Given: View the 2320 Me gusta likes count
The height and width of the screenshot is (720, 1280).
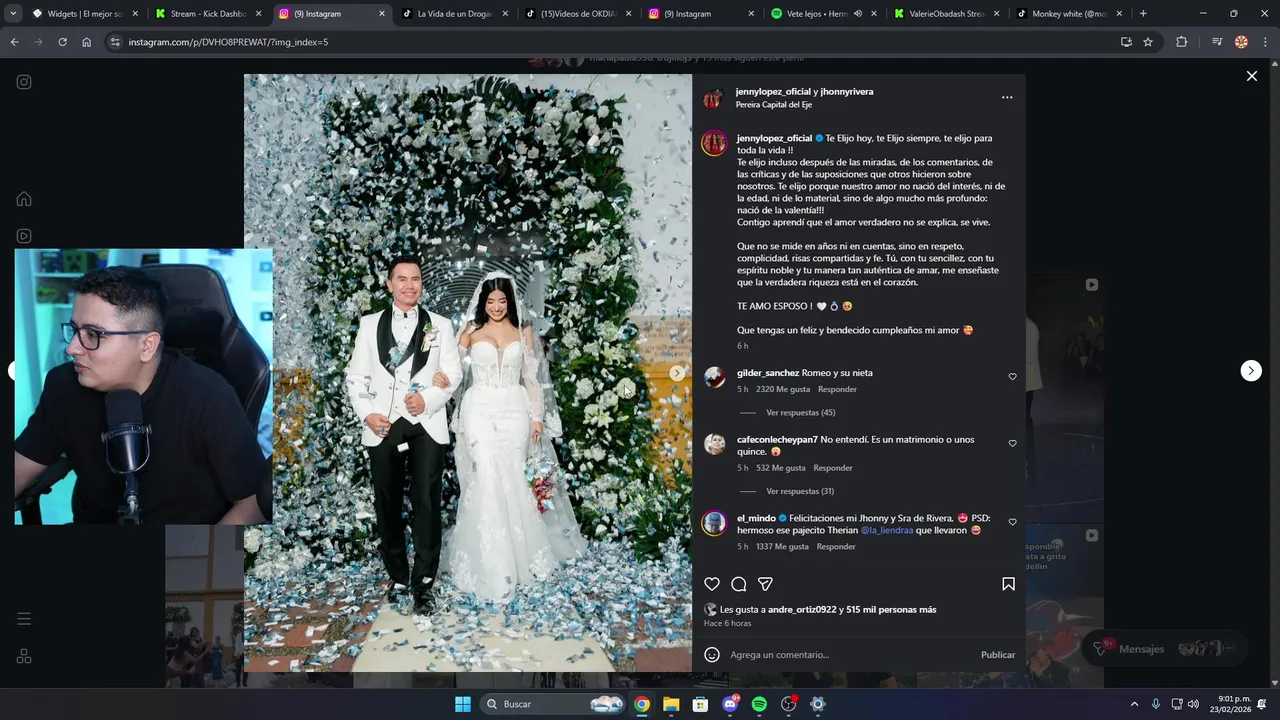Looking at the screenshot, I should click(x=783, y=389).
